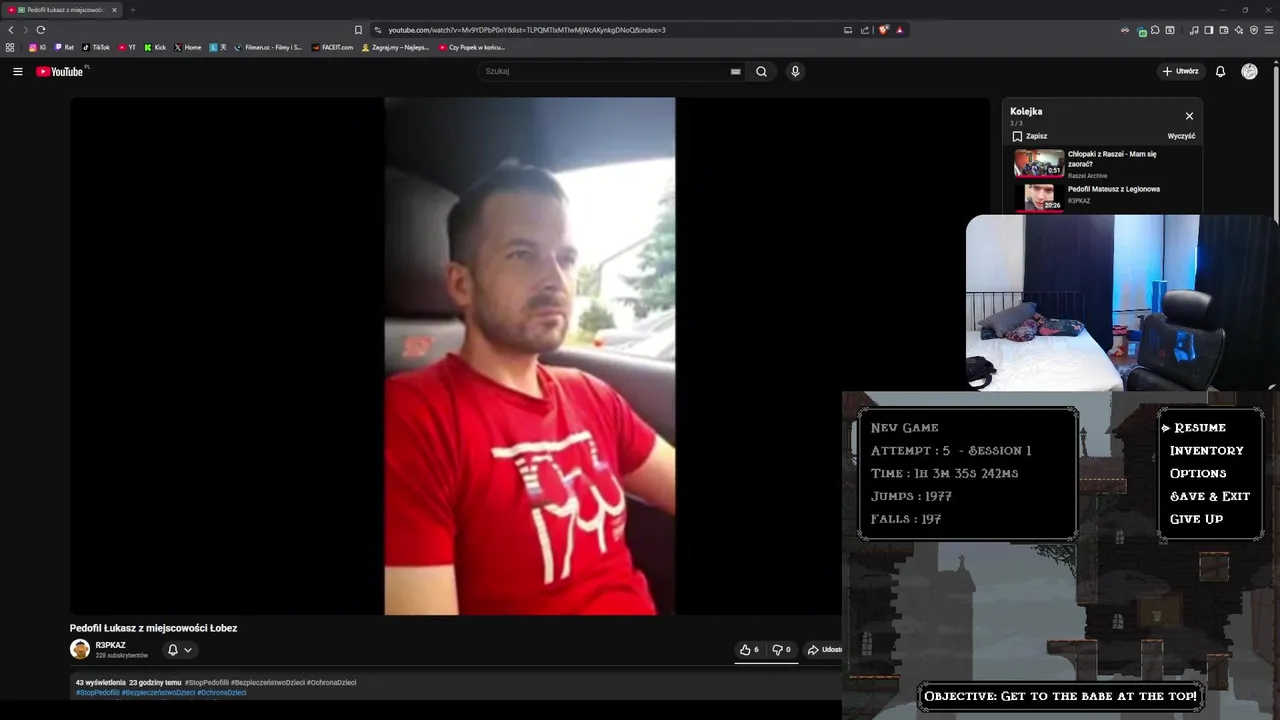The height and width of the screenshot is (720, 1280).
Task: Dislike the video with thumbs down
Action: coord(781,650)
